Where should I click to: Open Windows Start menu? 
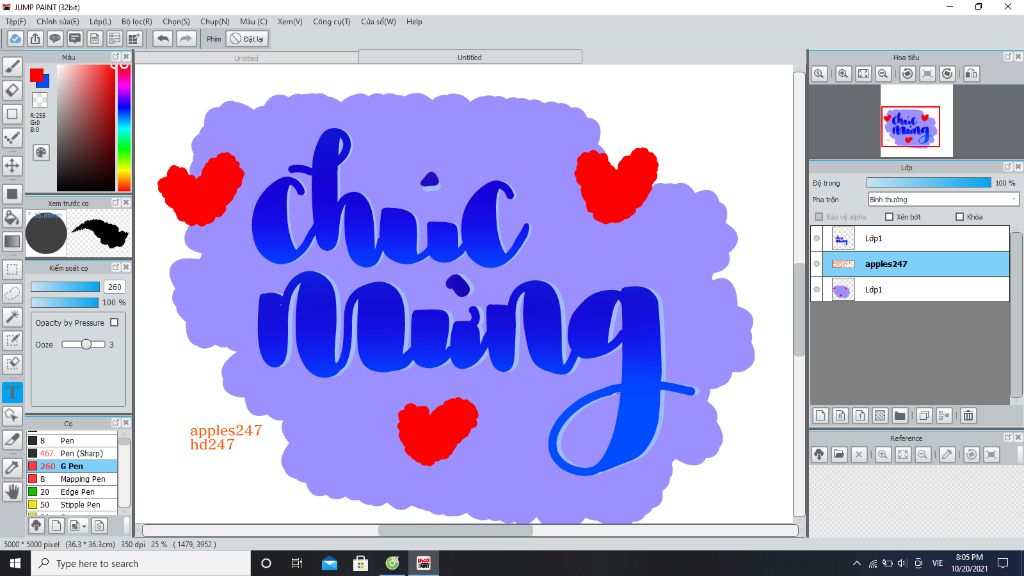tap(15, 563)
